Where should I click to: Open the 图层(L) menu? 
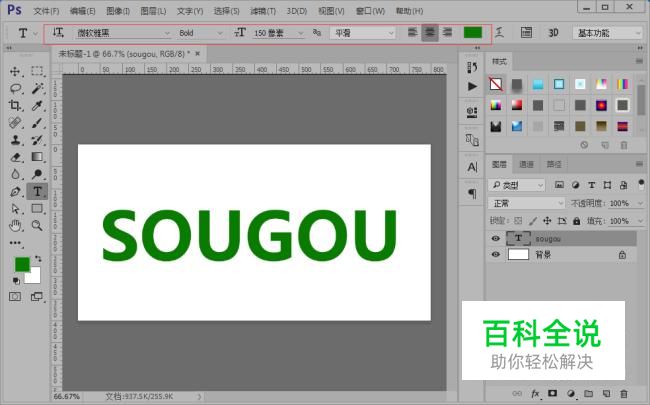(153, 11)
